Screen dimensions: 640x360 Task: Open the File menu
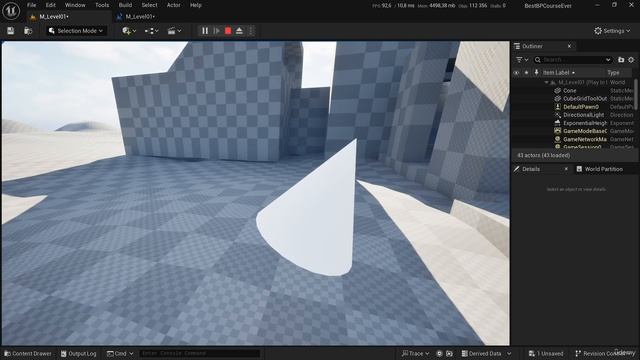pos(31,5)
